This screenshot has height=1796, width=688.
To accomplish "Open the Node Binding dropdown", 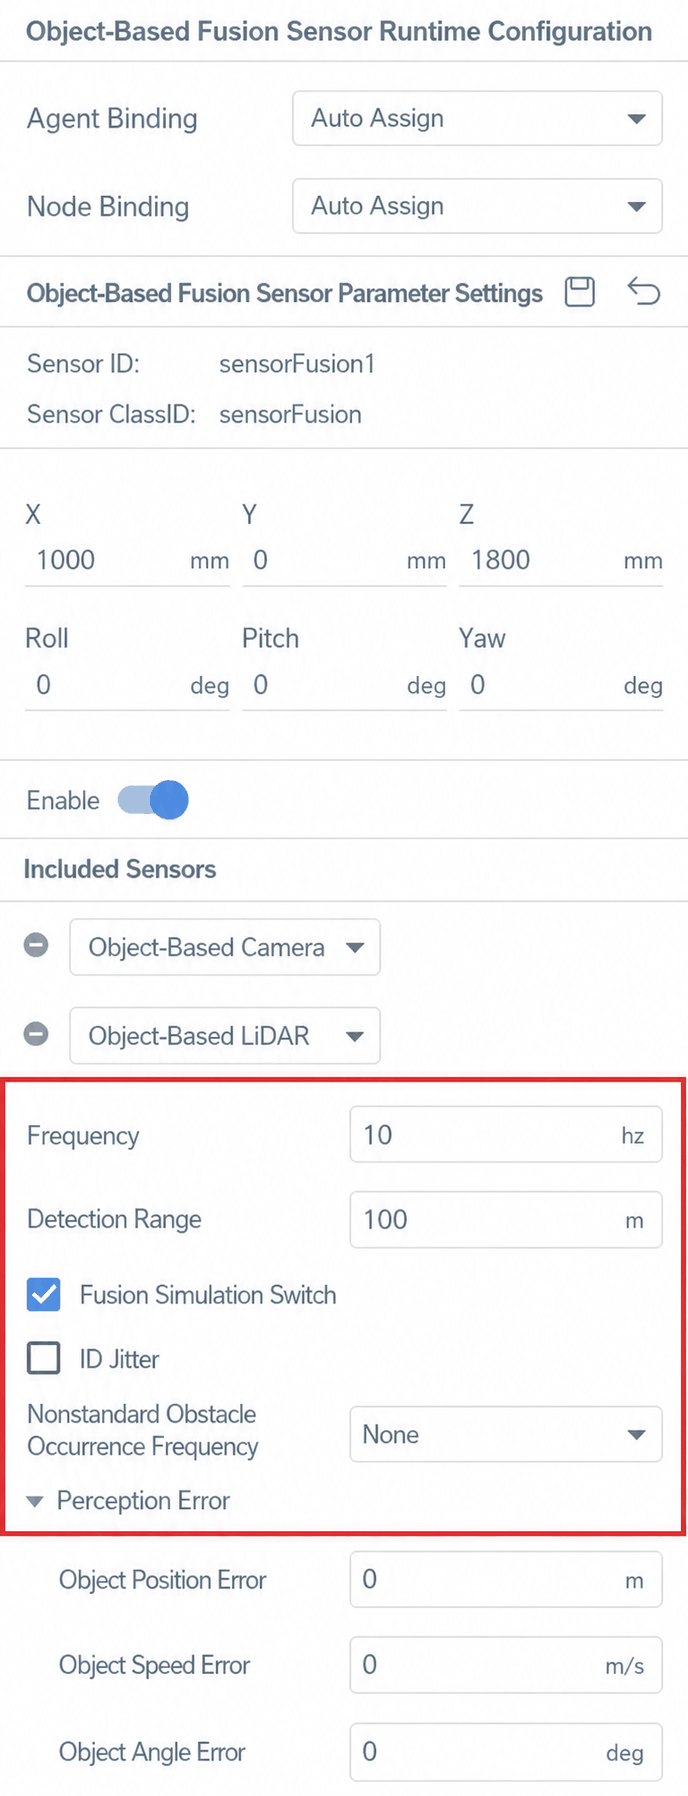I will tap(477, 206).
